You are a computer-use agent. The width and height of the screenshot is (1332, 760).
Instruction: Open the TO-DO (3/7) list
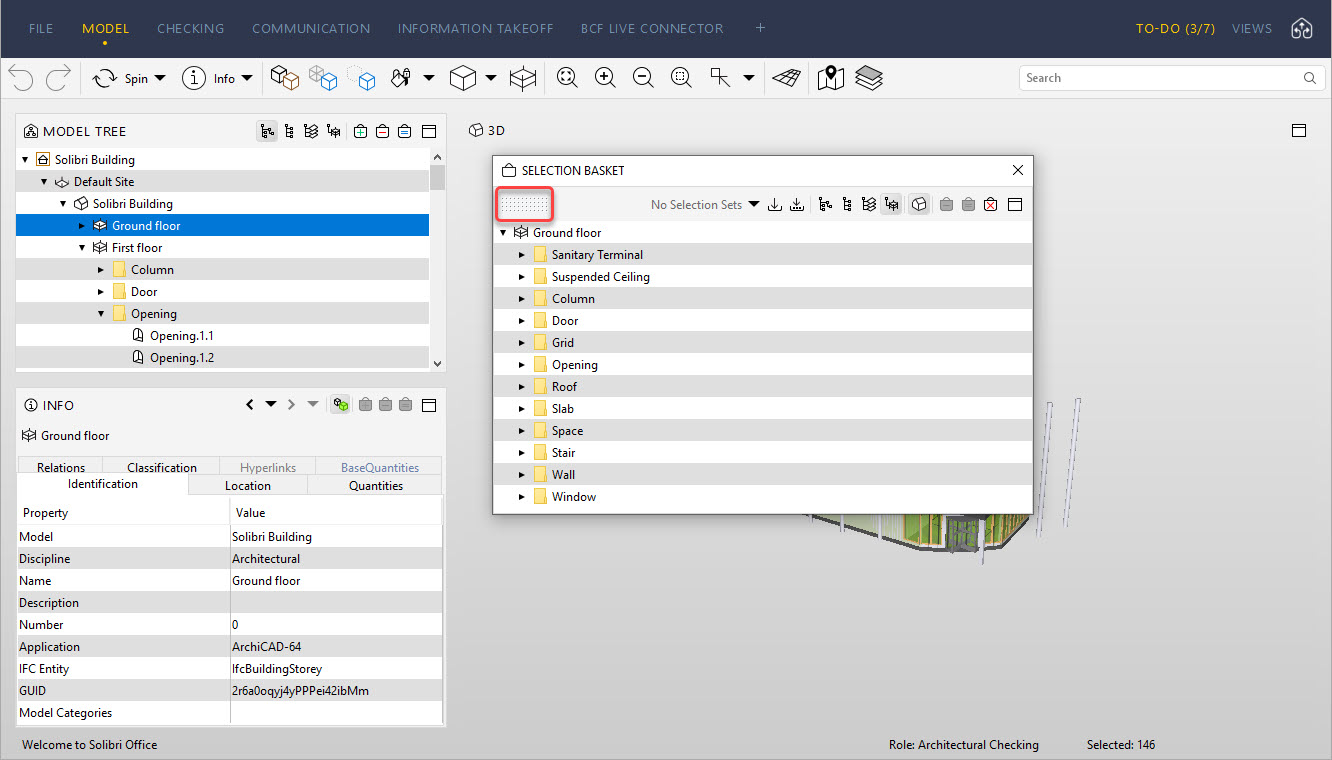tap(1176, 29)
